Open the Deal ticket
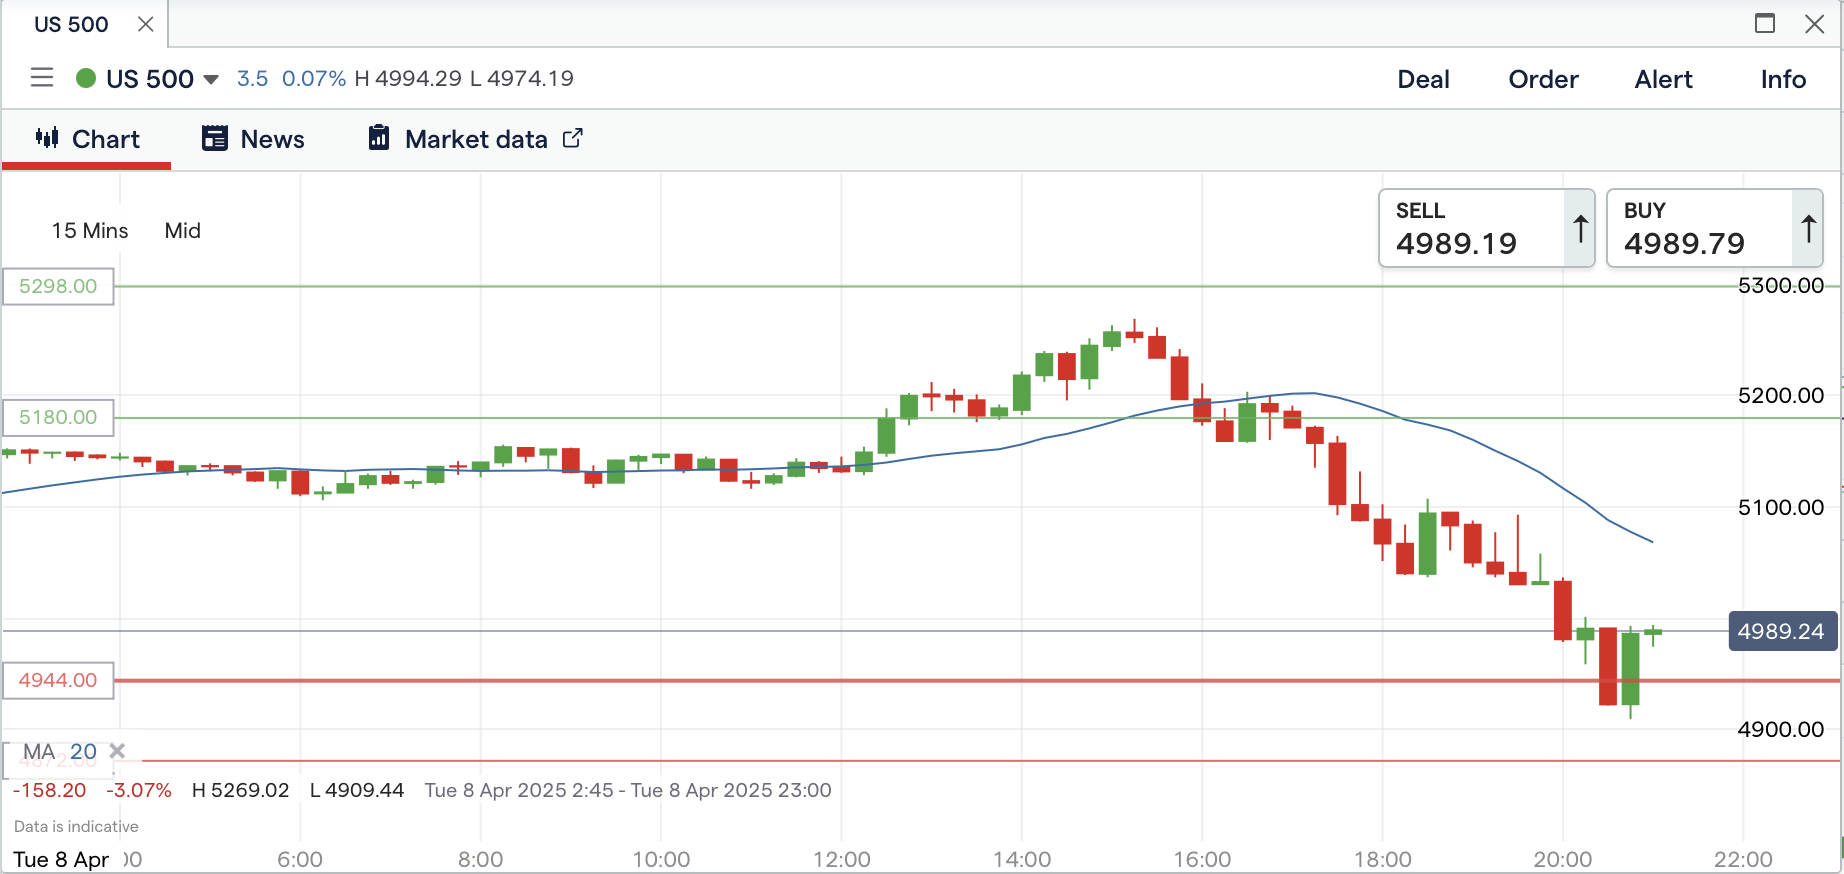1844x874 pixels. tap(1423, 80)
